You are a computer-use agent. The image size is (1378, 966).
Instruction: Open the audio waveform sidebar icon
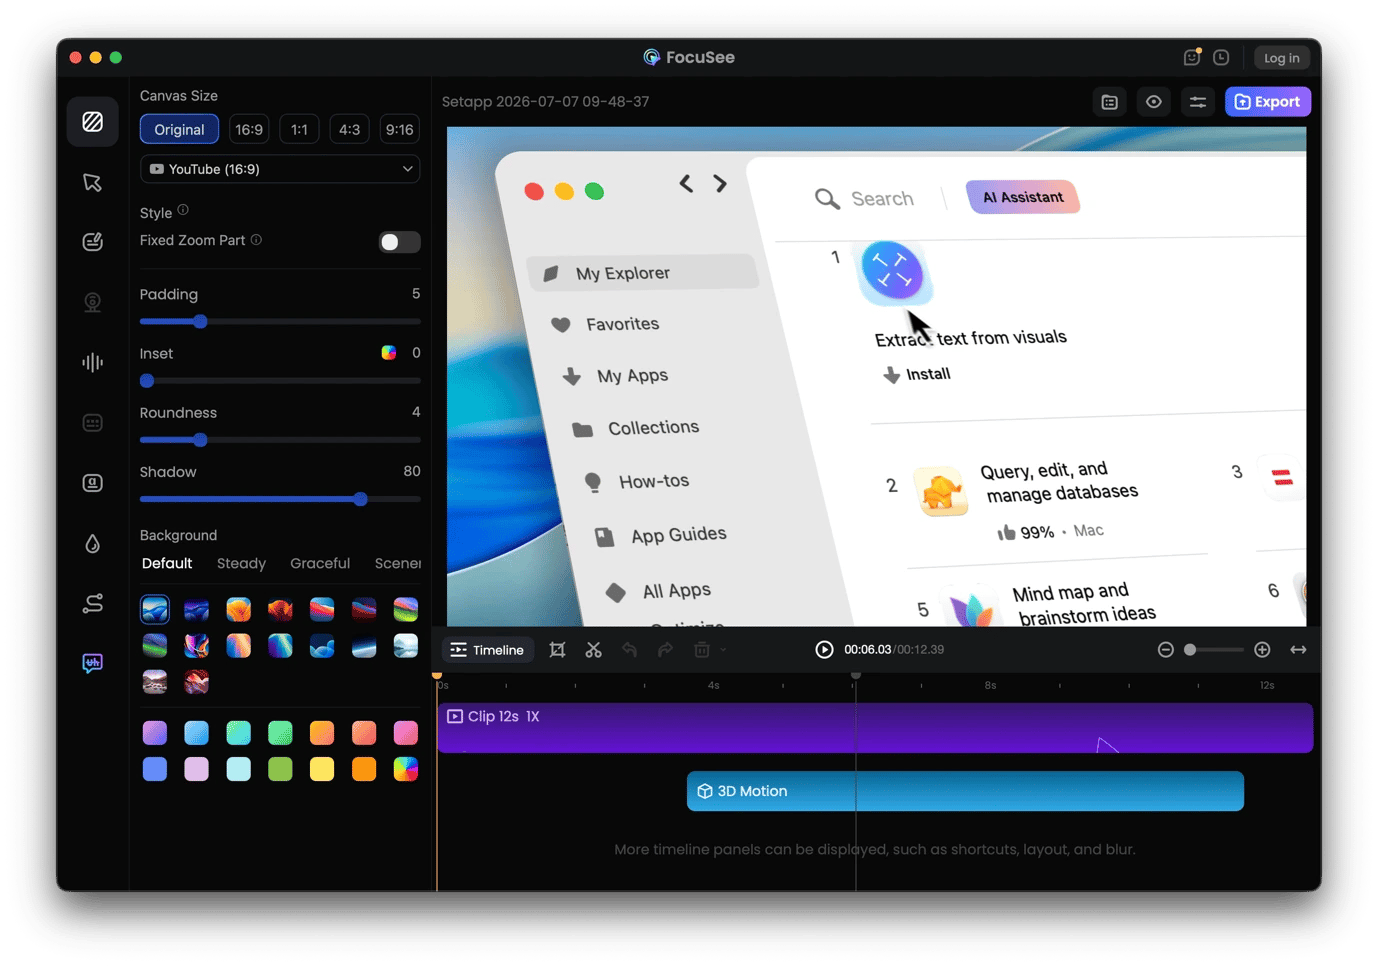(x=93, y=362)
